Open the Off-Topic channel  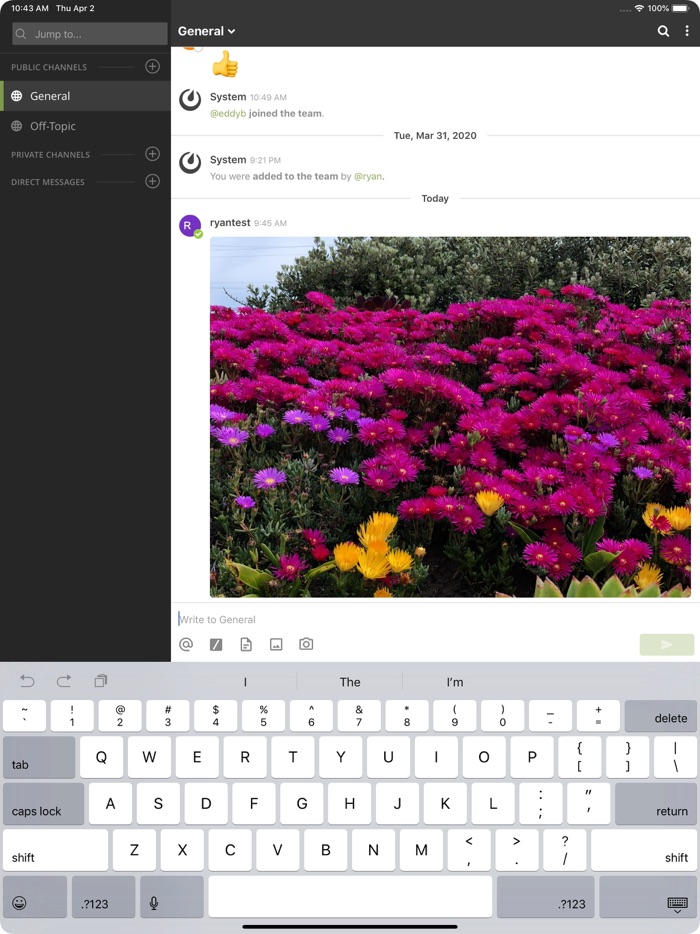tap(85, 126)
